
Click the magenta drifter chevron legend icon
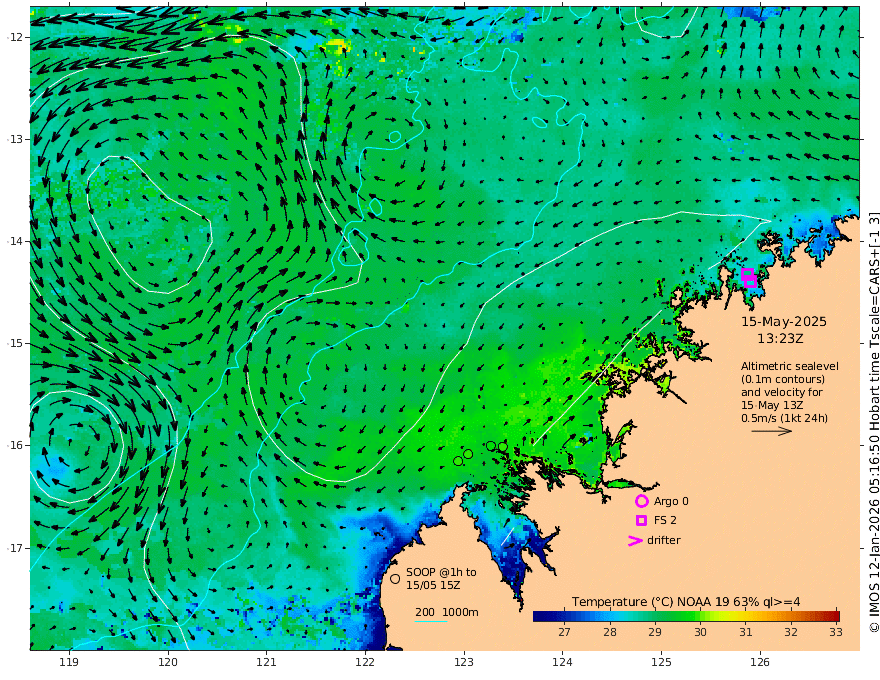click(635, 541)
